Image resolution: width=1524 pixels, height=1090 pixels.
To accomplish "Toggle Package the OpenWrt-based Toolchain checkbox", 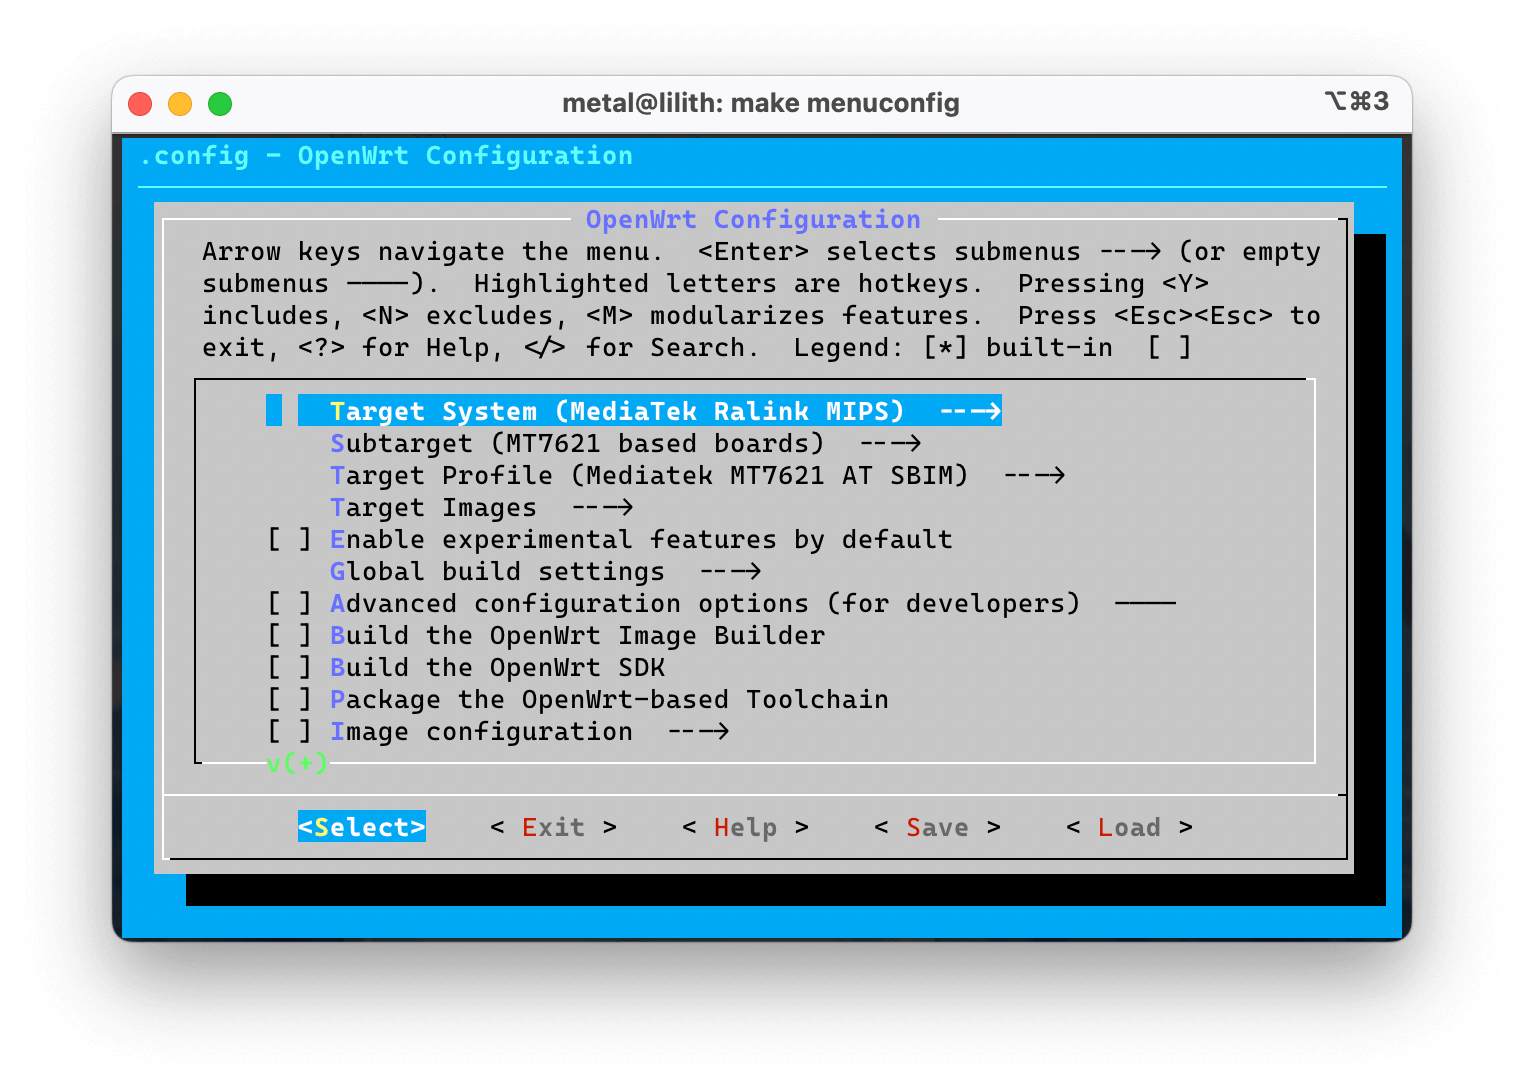I will coord(289,699).
